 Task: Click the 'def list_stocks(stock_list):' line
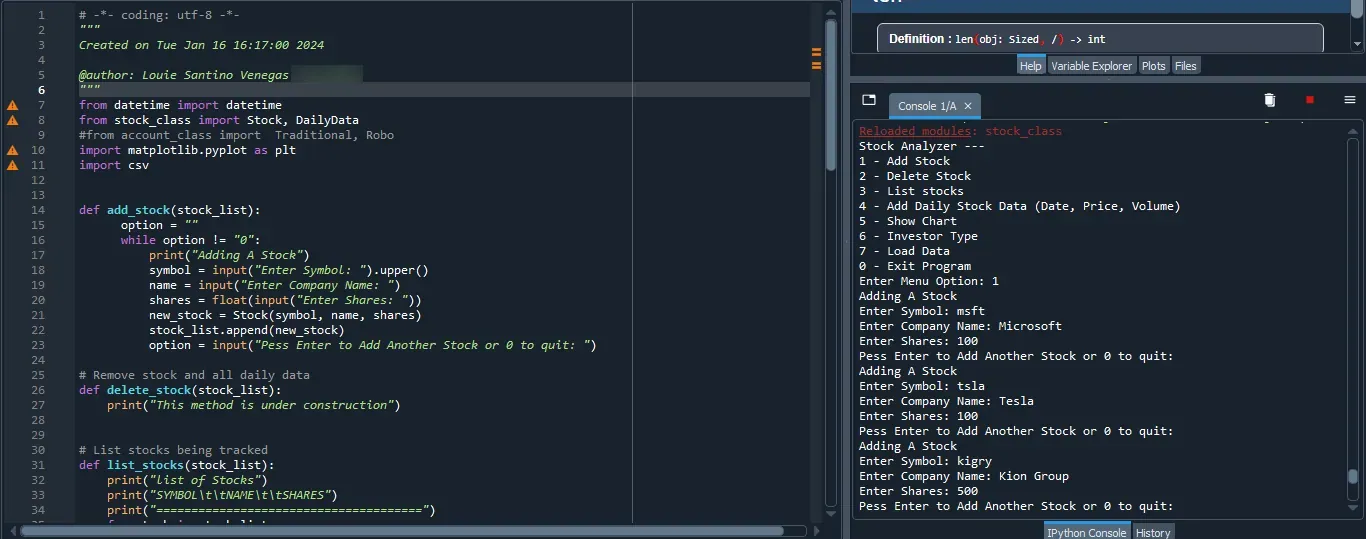(x=176, y=465)
